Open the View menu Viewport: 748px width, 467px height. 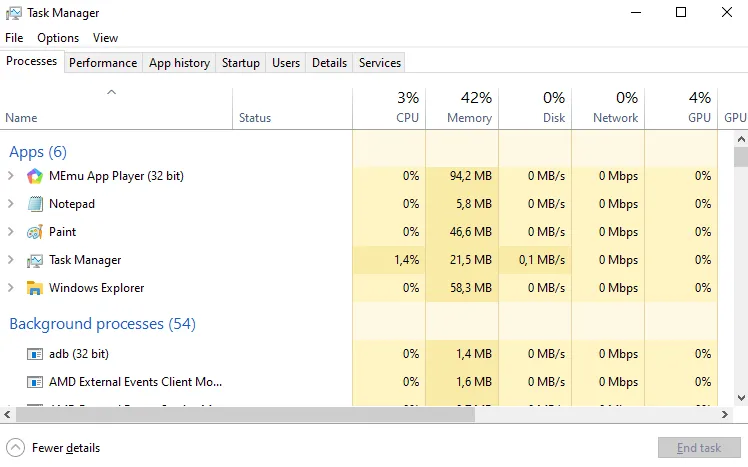coord(105,38)
